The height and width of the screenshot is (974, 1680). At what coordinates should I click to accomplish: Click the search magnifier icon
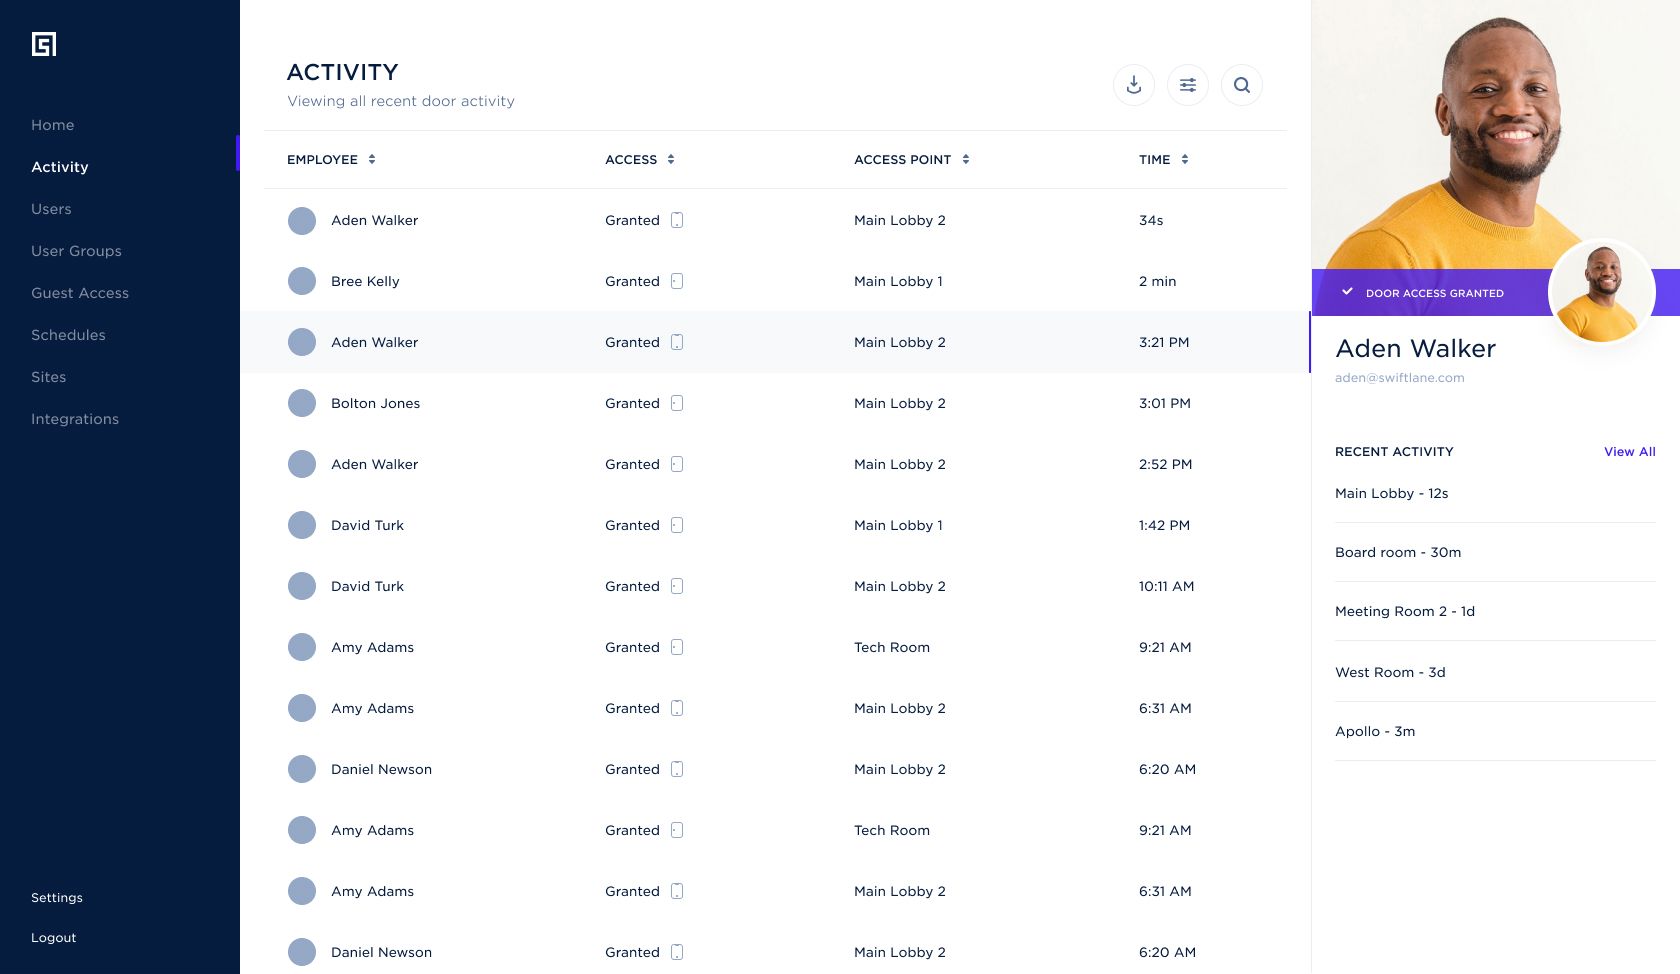click(1241, 85)
